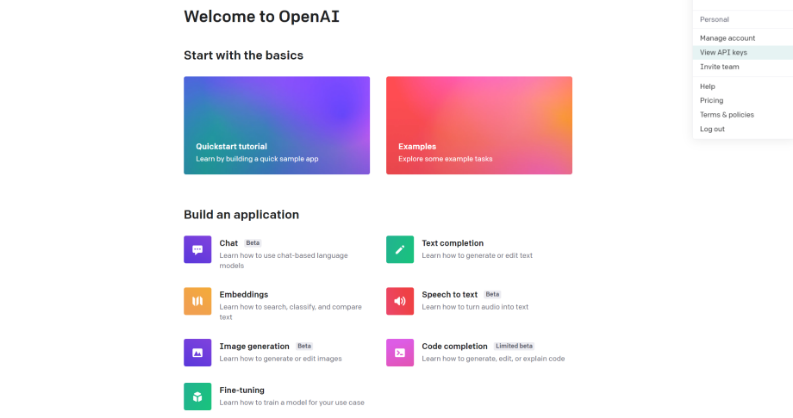Select Pricing in the account menu
793x418 pixels.
click(x=742, y=101)
